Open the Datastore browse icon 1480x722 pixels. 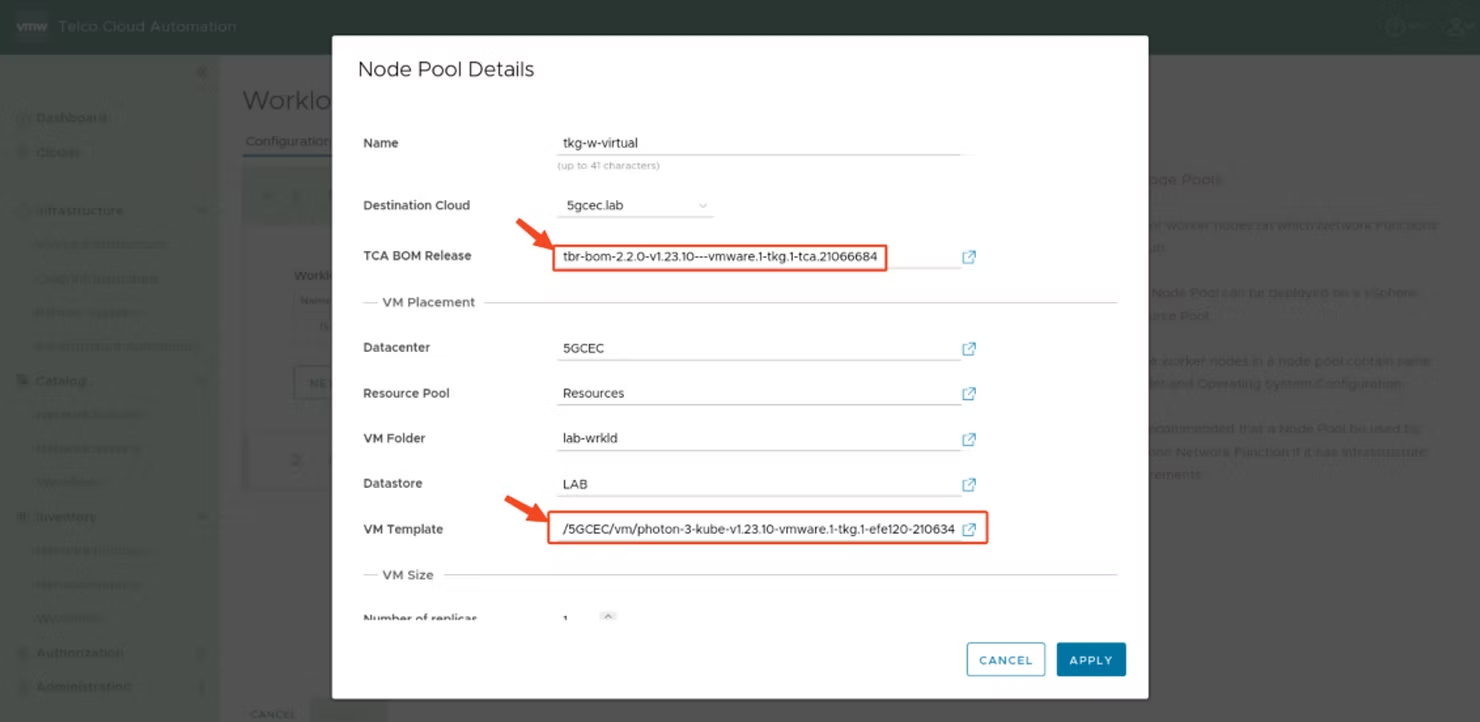tap(968, 484)
